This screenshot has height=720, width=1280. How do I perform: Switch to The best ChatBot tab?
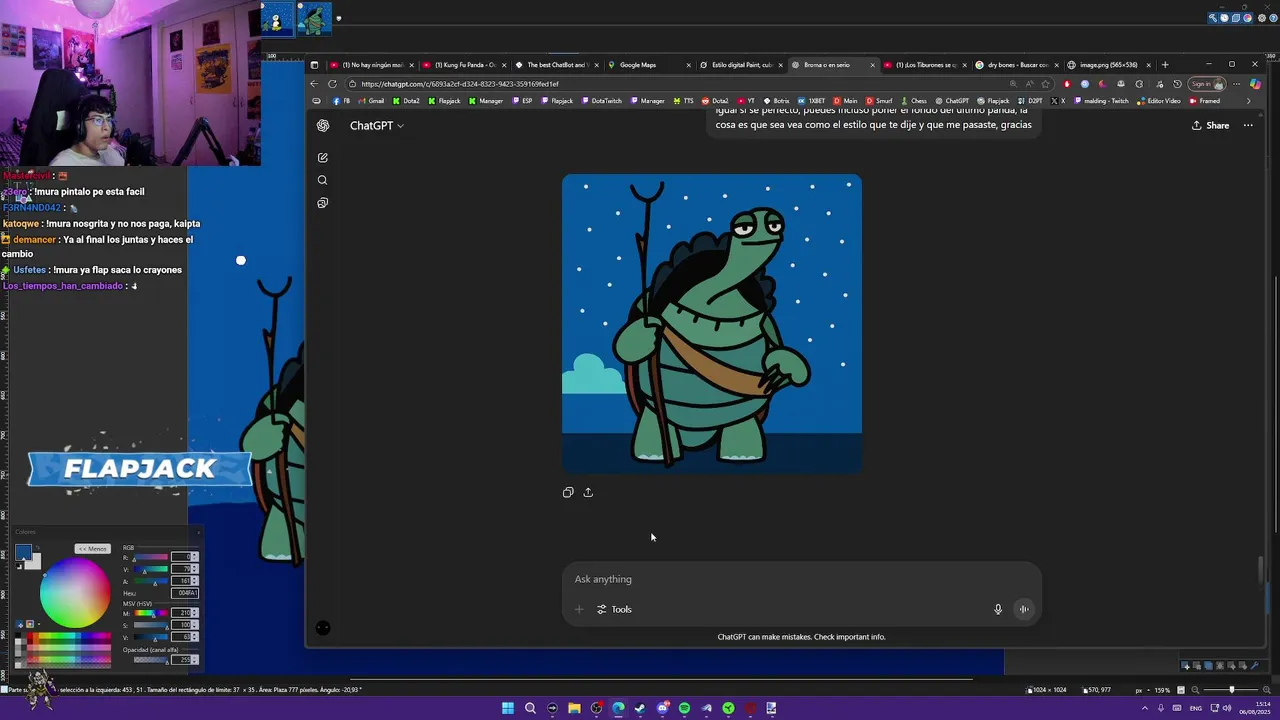556,65
